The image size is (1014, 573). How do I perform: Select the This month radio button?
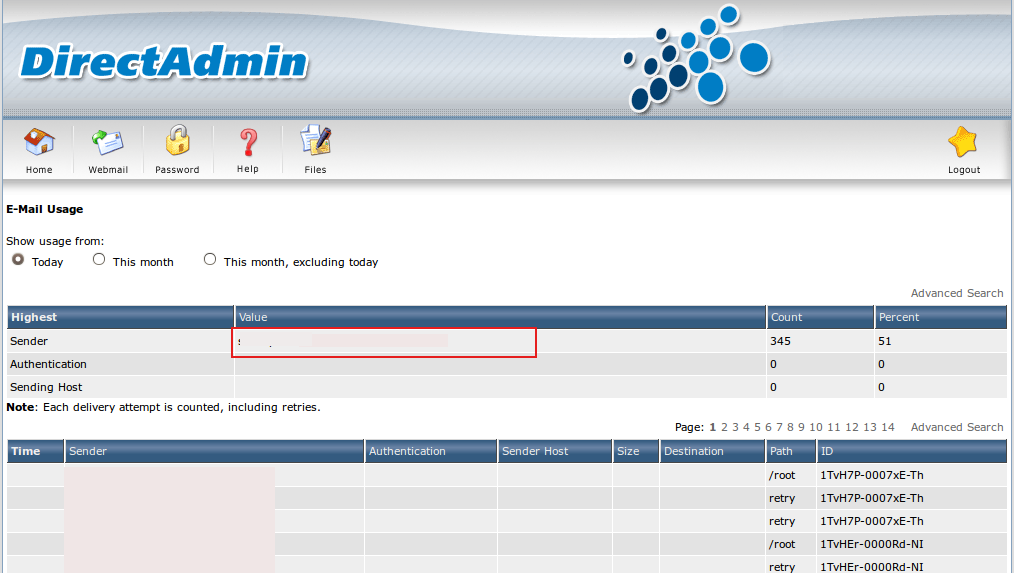99,260
